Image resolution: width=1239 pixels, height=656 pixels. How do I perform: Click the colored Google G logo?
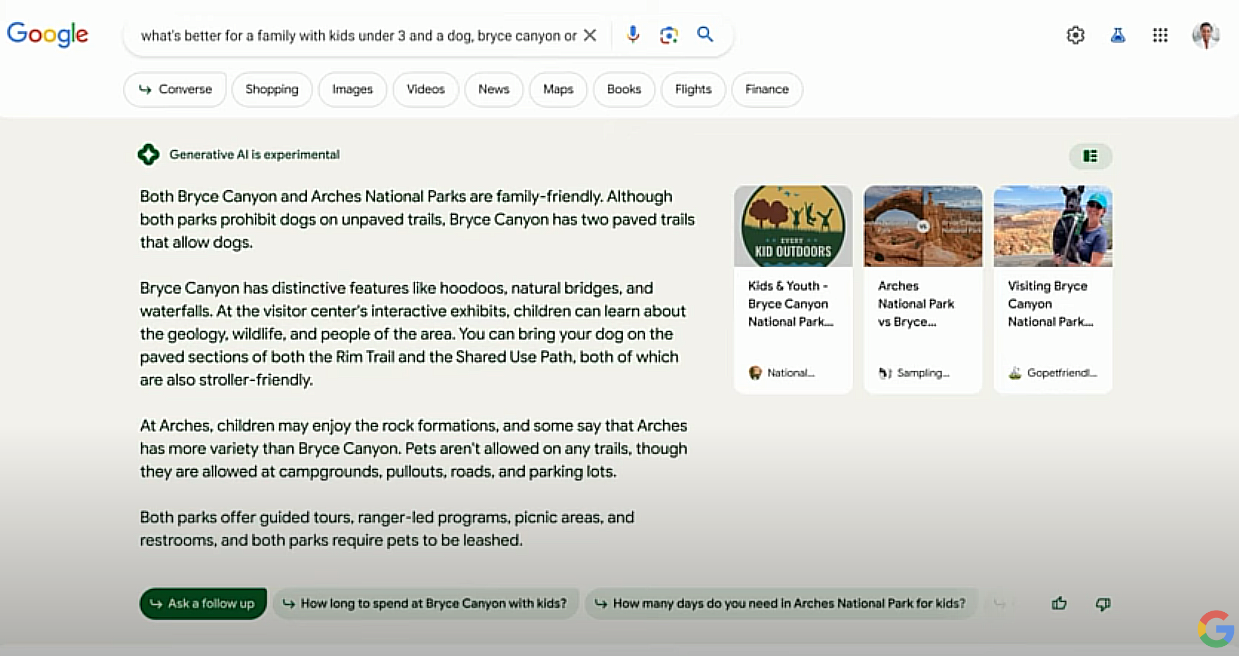click(x=1216, y=629)
